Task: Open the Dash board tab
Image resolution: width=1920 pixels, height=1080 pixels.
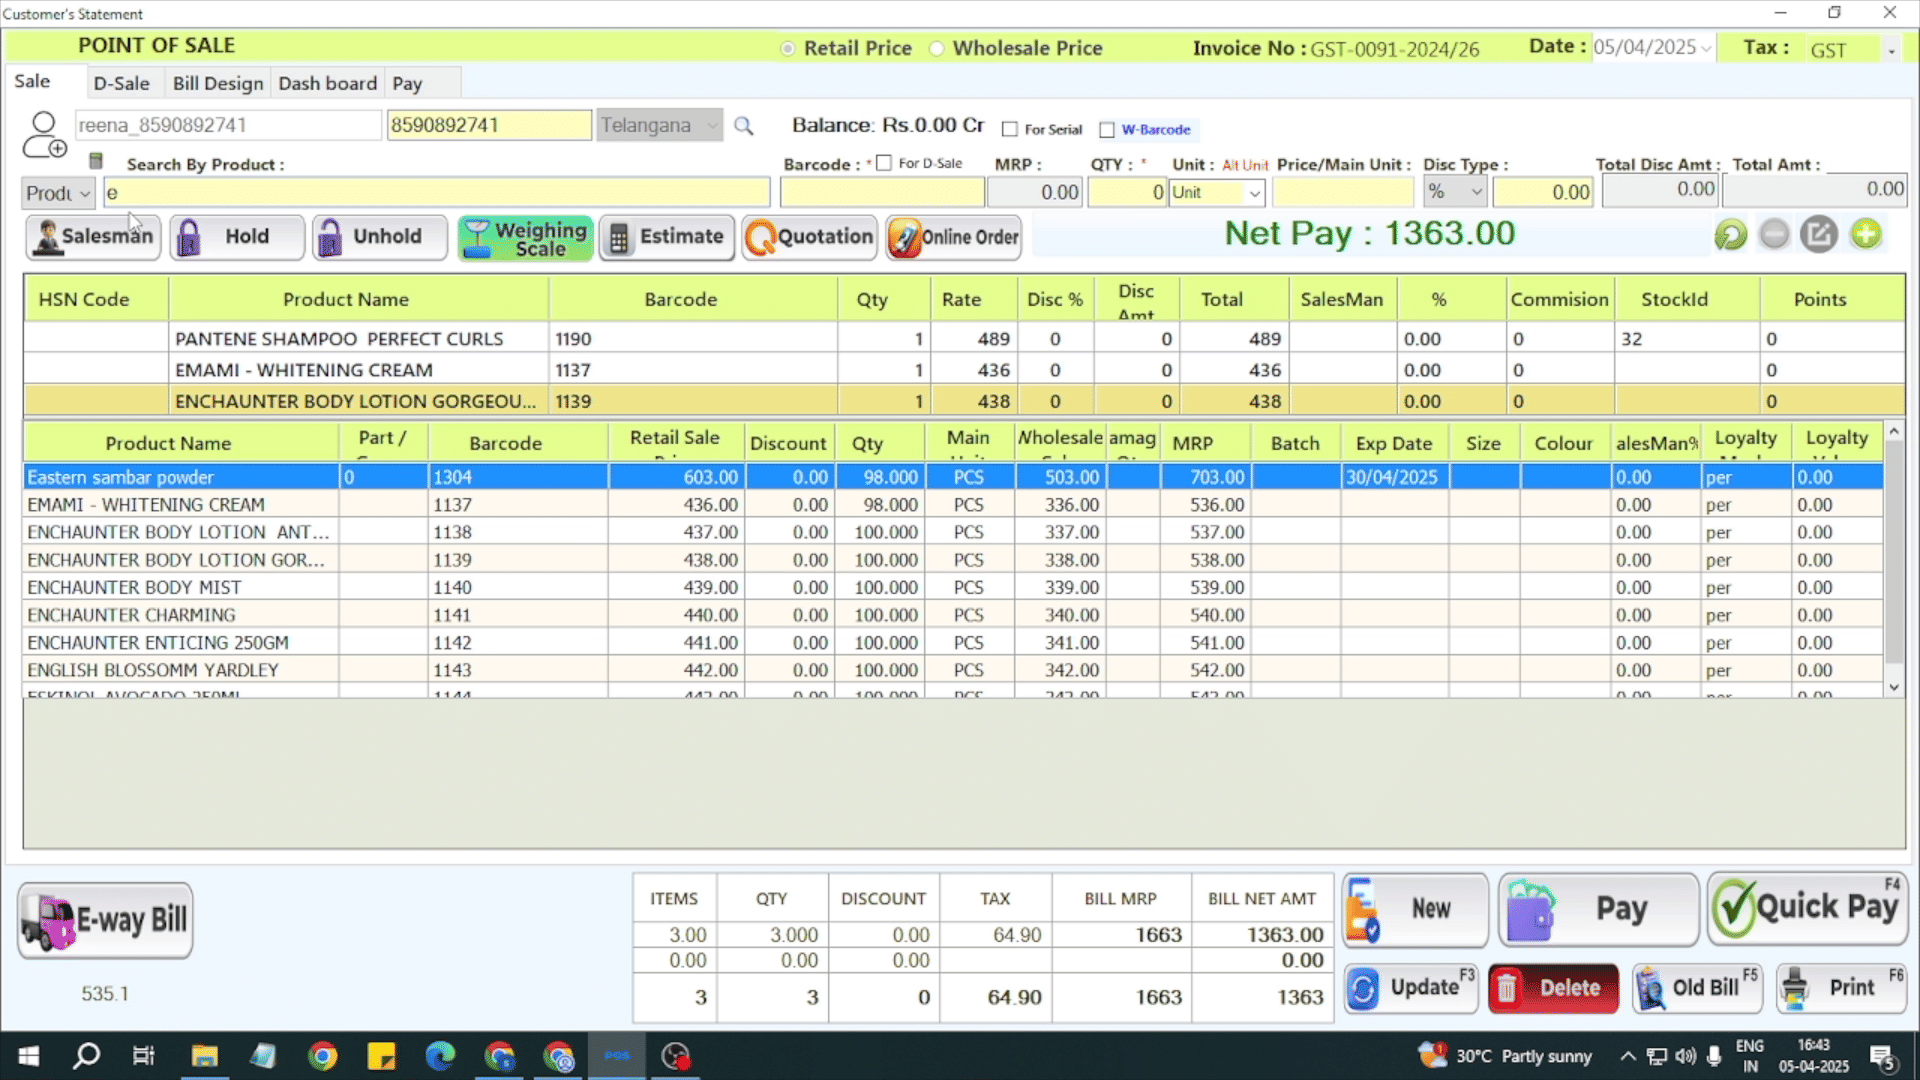Action: click(327, 83)
